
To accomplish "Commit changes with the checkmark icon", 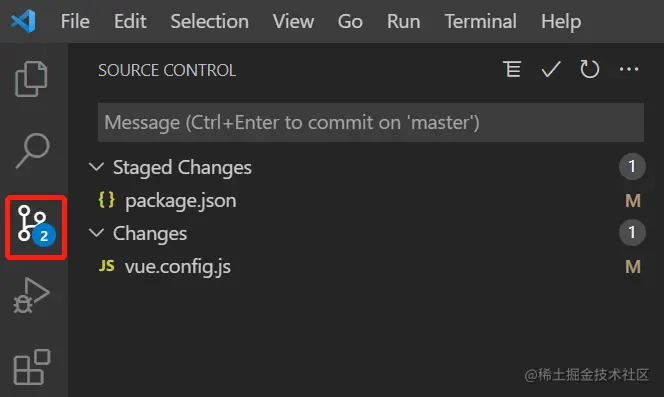I will (551, 69).
